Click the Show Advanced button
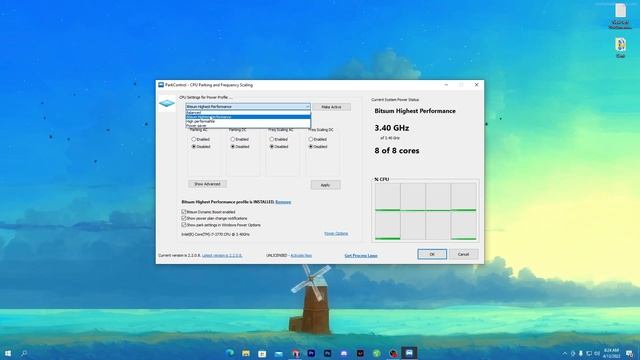This screenshot has width=640, height=360. 207,184
